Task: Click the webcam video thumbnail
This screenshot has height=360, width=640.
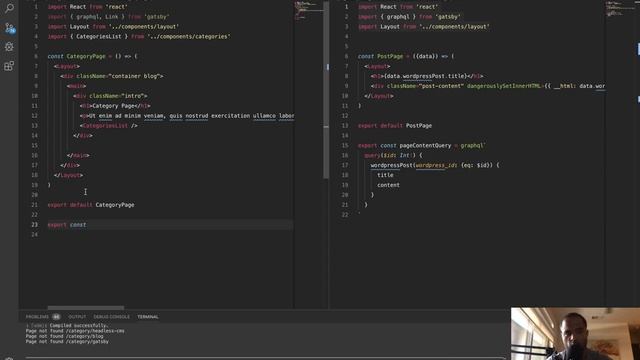Action: coord(576,334)
